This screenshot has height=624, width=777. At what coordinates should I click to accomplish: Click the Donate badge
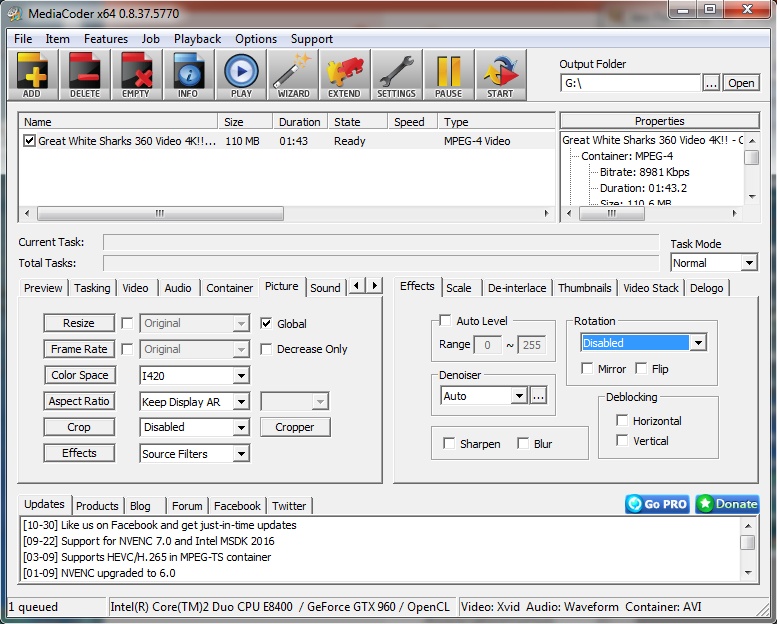click(727, 504)
